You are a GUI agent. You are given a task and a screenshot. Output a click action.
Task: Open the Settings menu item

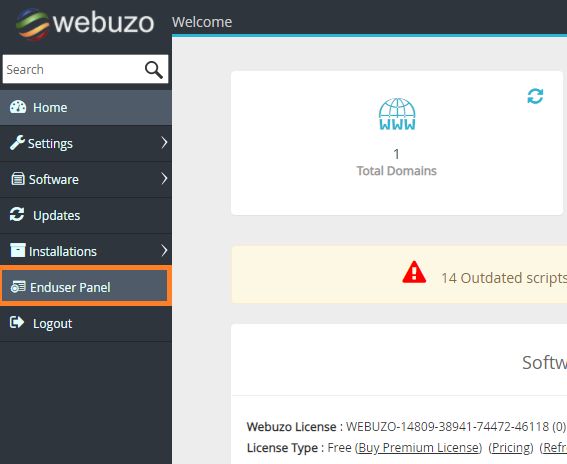tap(86, 143)
